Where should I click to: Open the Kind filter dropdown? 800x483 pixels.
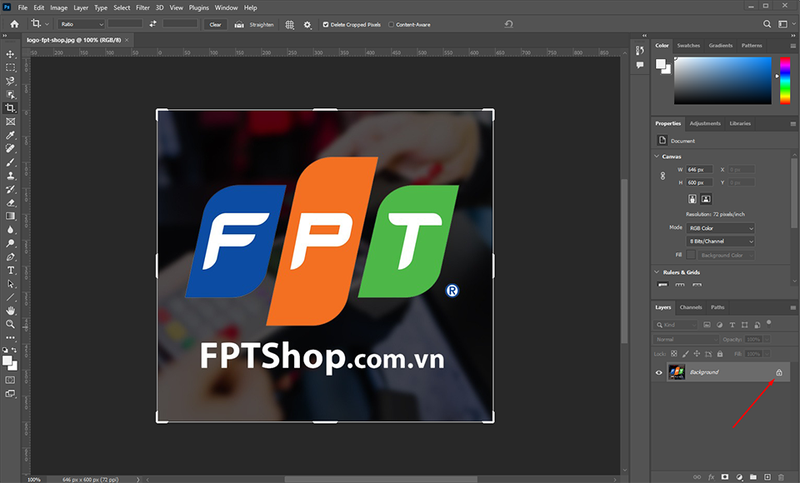point(676,324)
